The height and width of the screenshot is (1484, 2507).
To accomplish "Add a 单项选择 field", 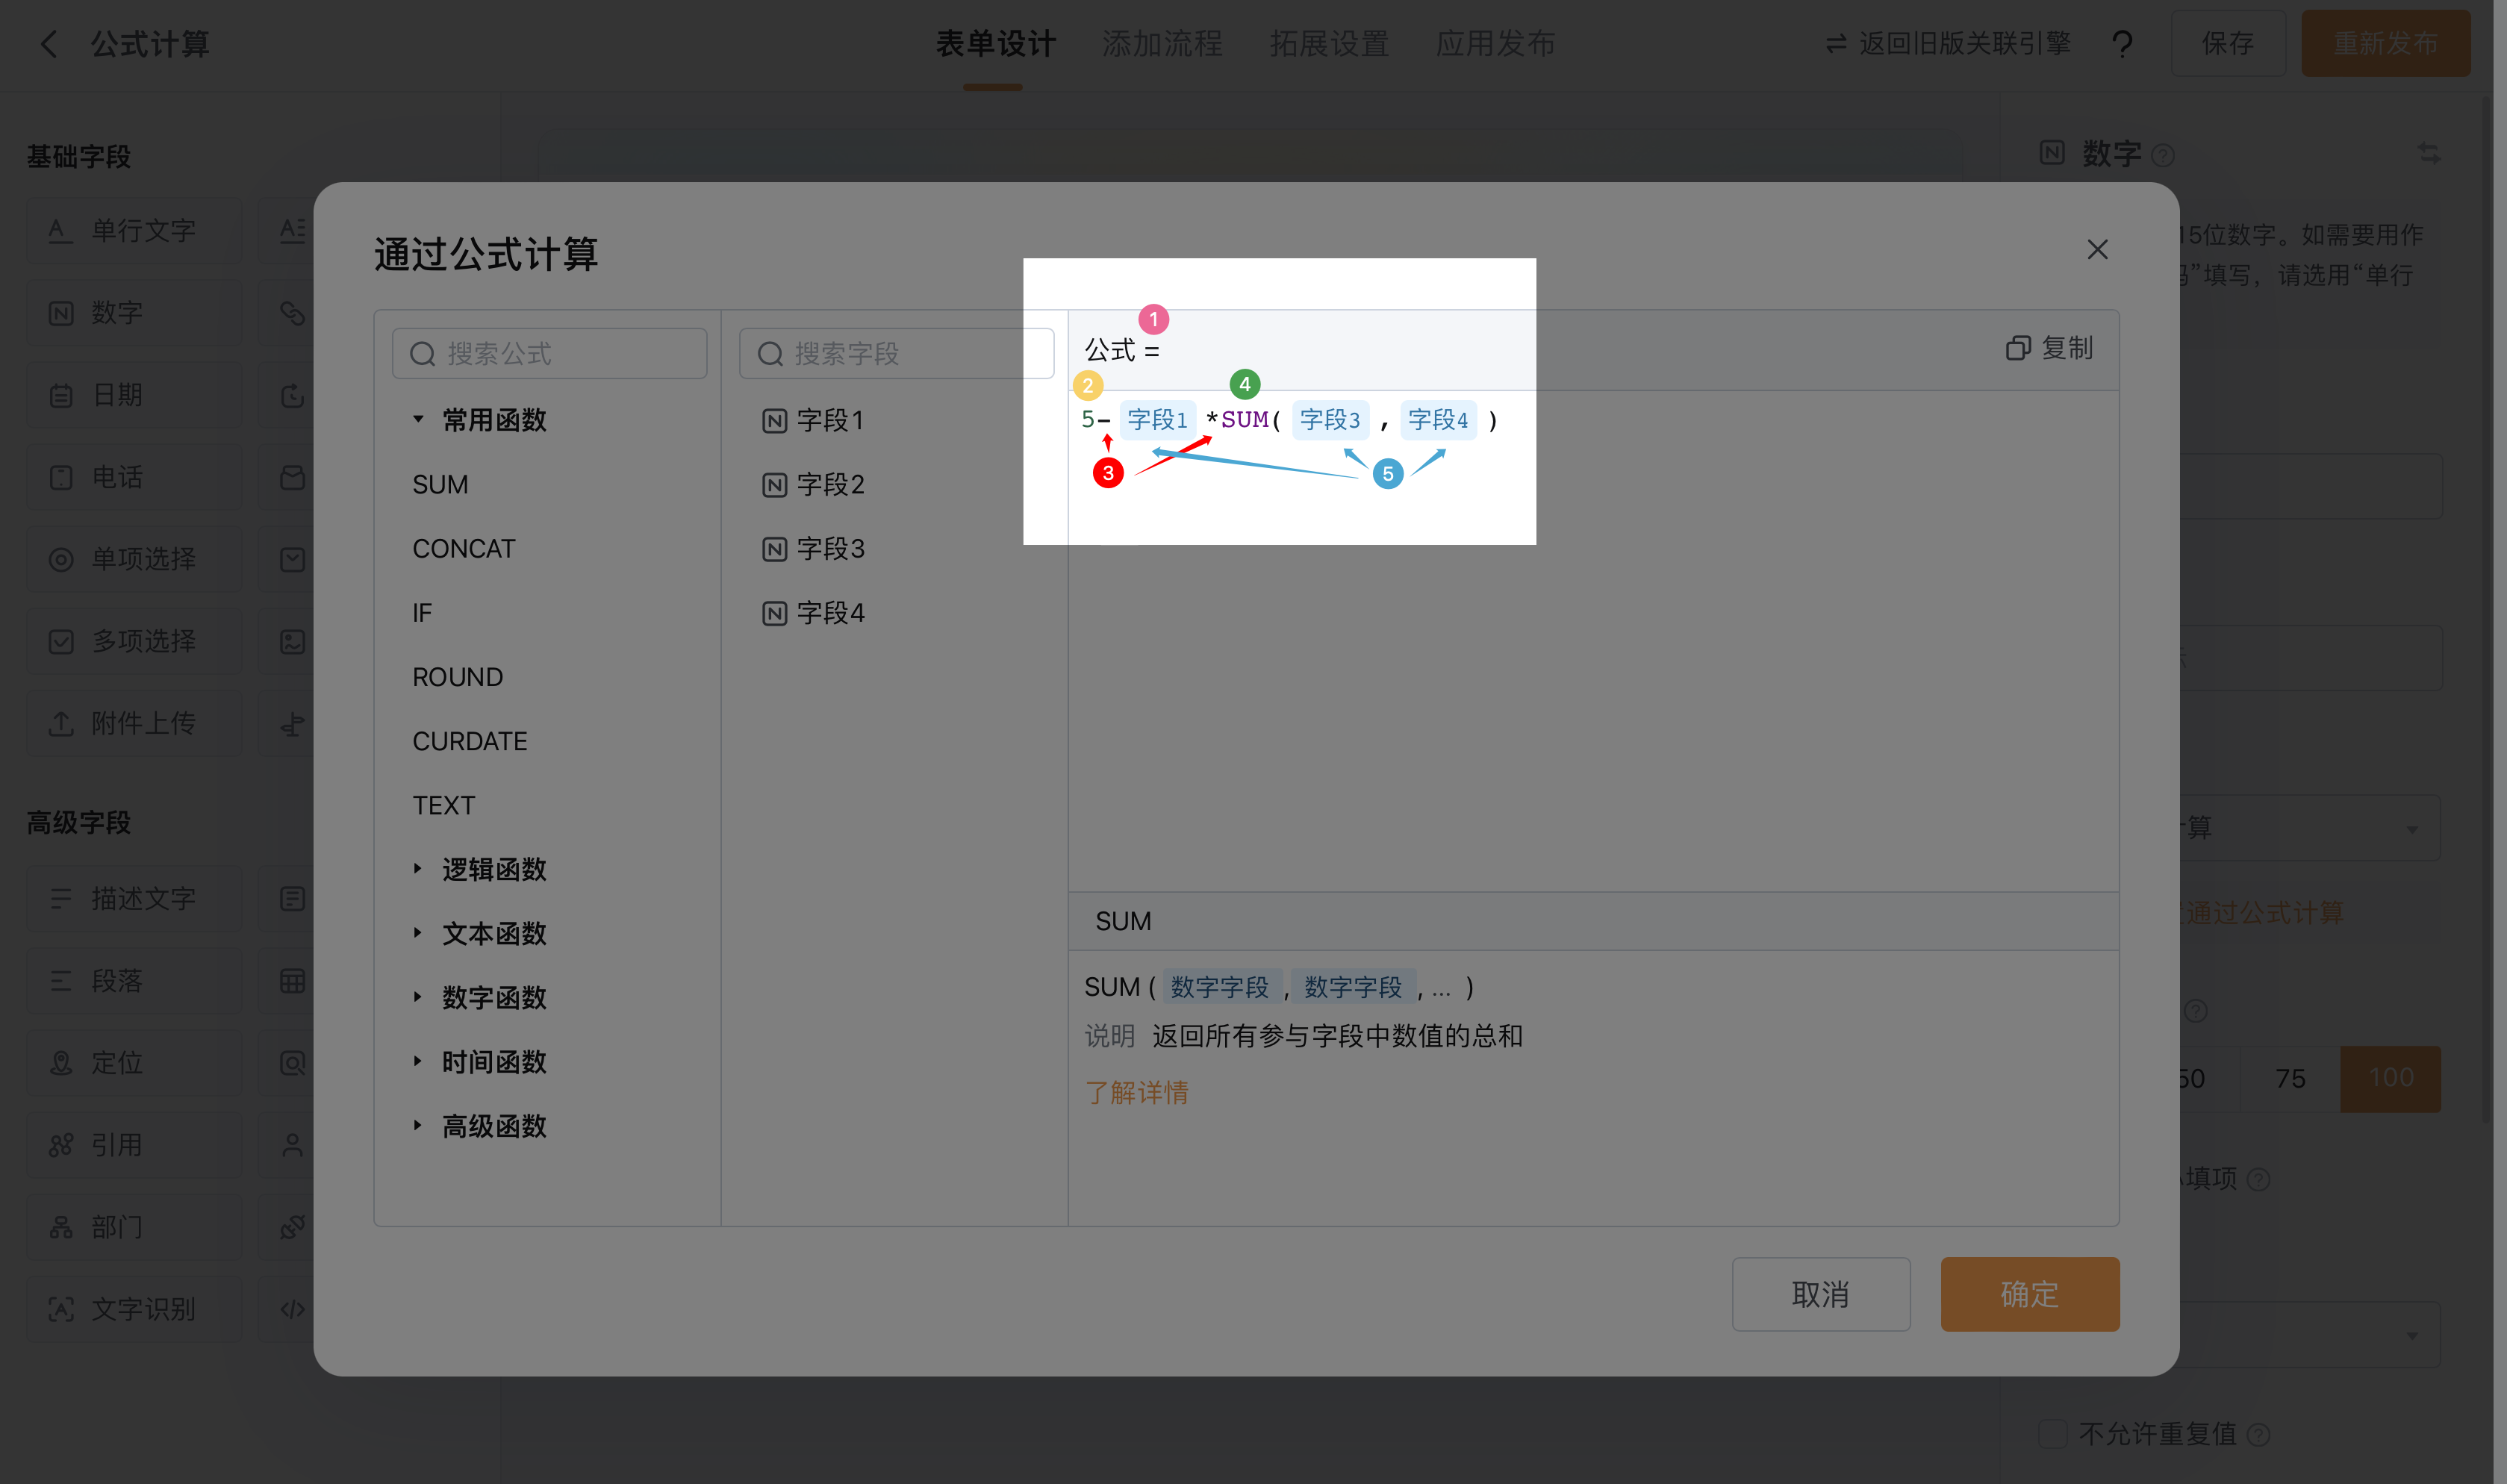I will pyautogui.click(x=134, y=559).
